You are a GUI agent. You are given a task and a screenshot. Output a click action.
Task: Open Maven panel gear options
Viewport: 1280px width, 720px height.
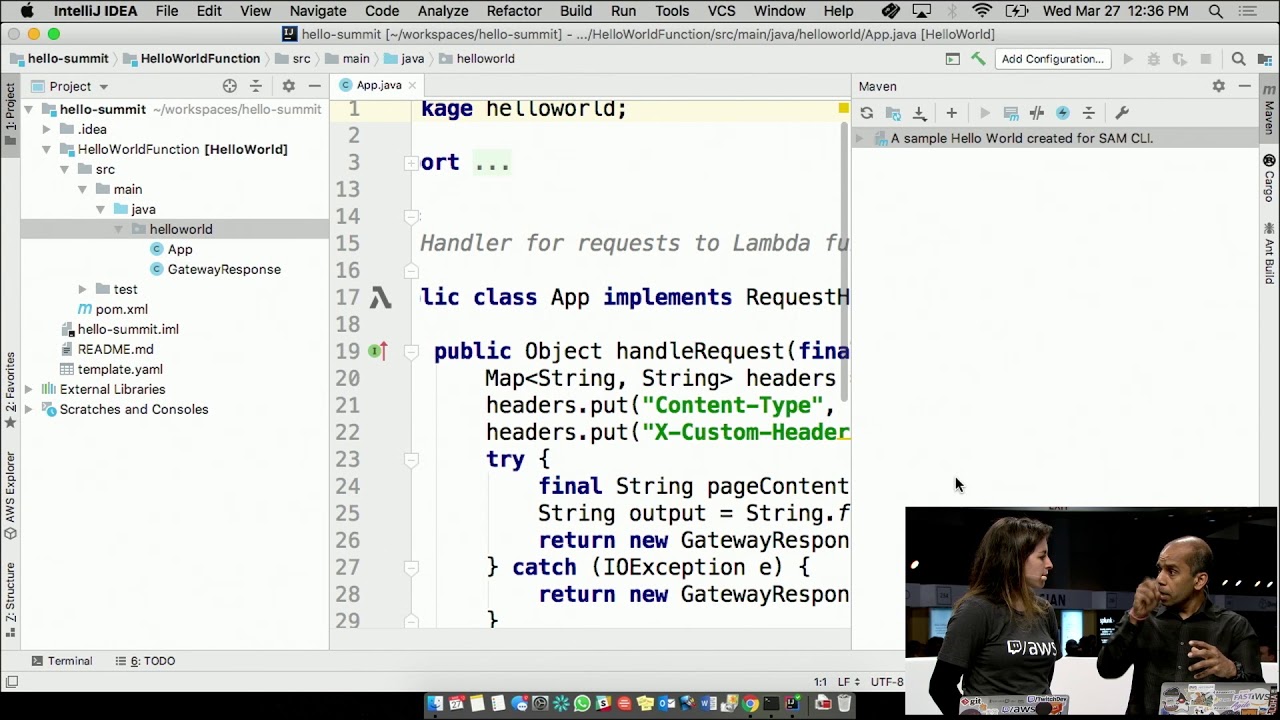pos(1218,86)
